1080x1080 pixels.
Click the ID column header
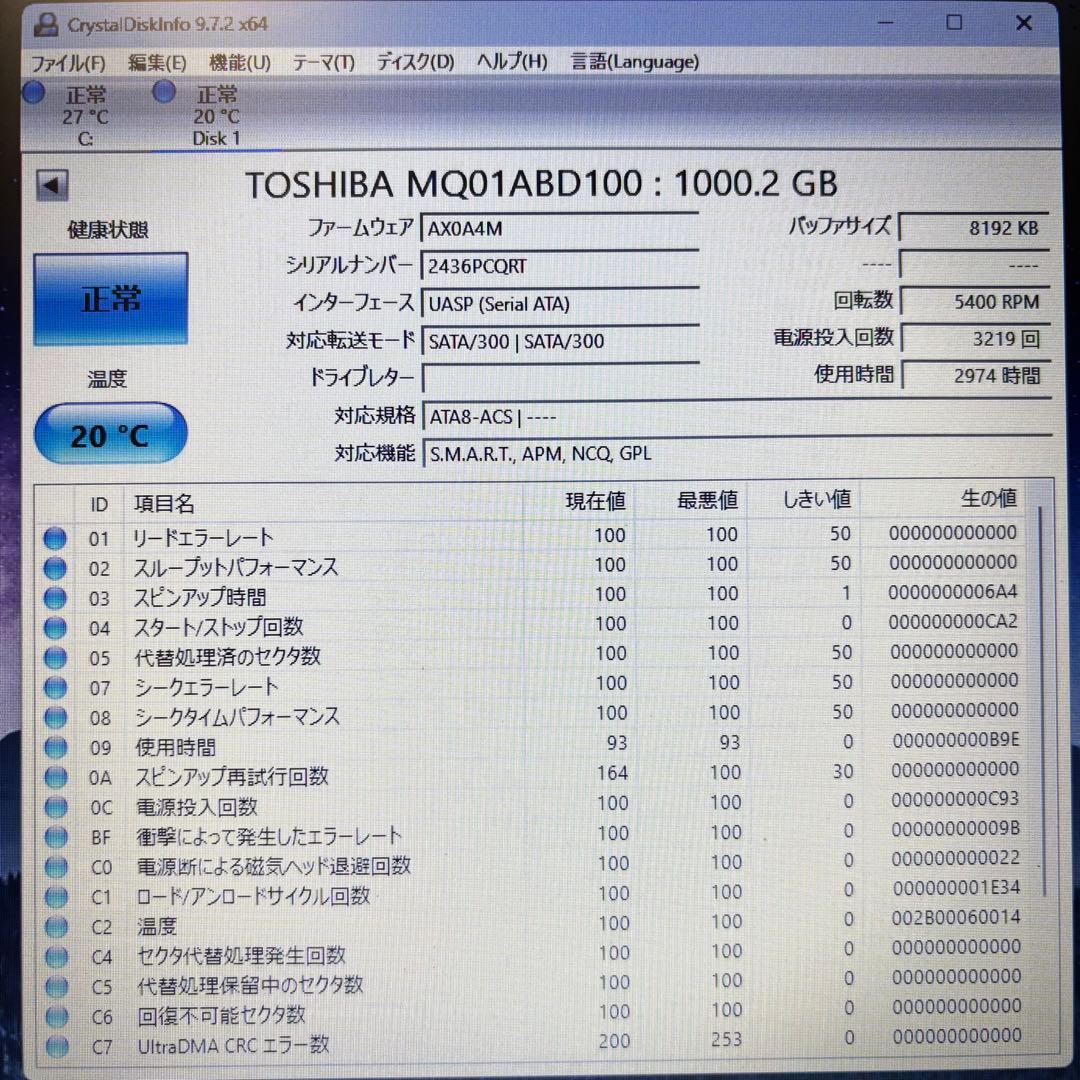(x=98, y=504)
